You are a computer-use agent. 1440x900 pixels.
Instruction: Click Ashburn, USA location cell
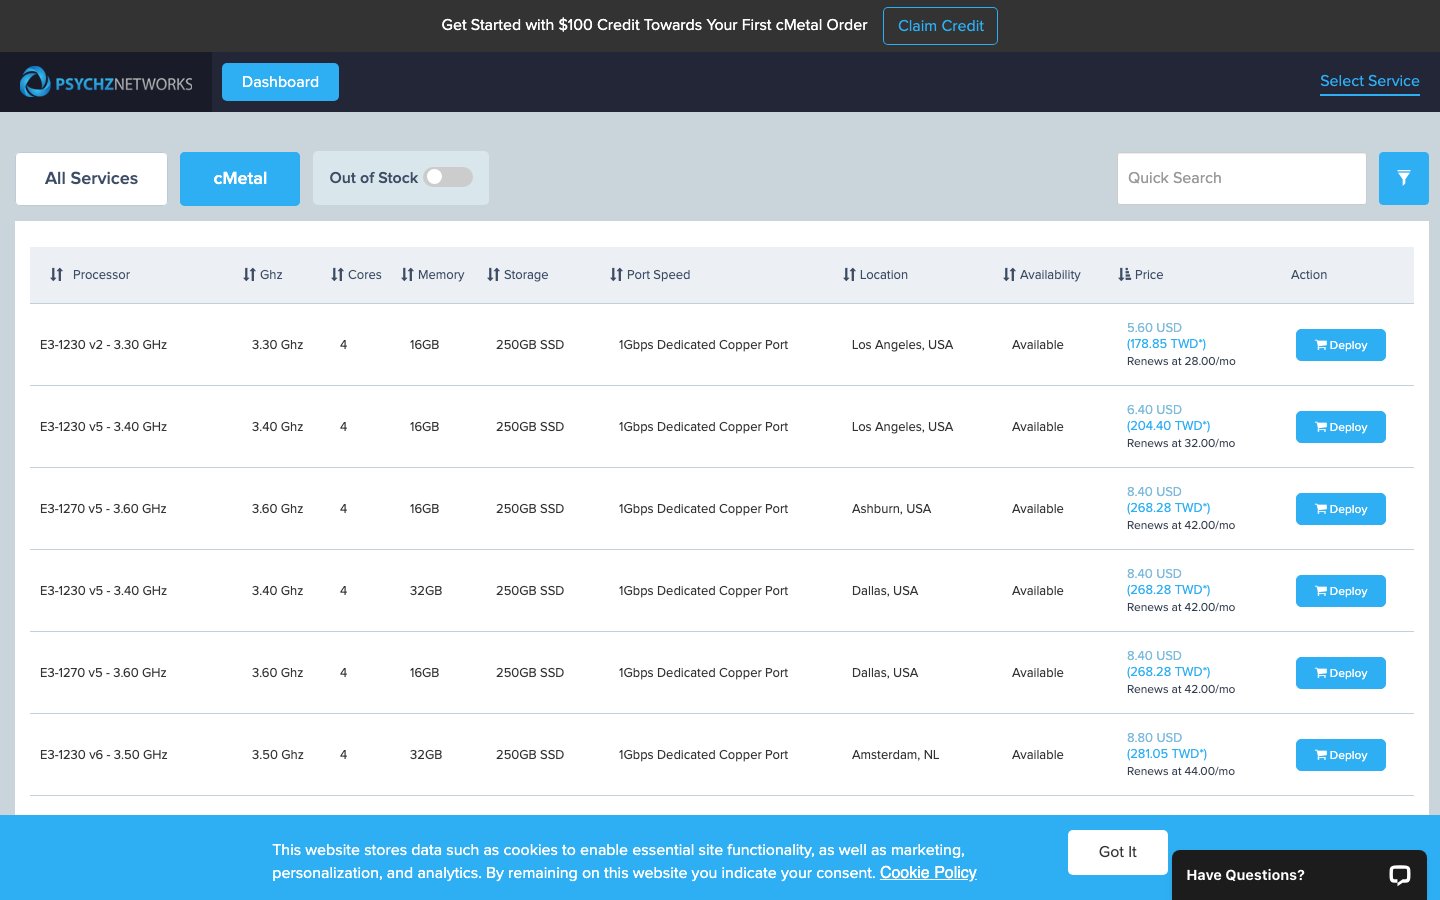(x=891, y=509)
